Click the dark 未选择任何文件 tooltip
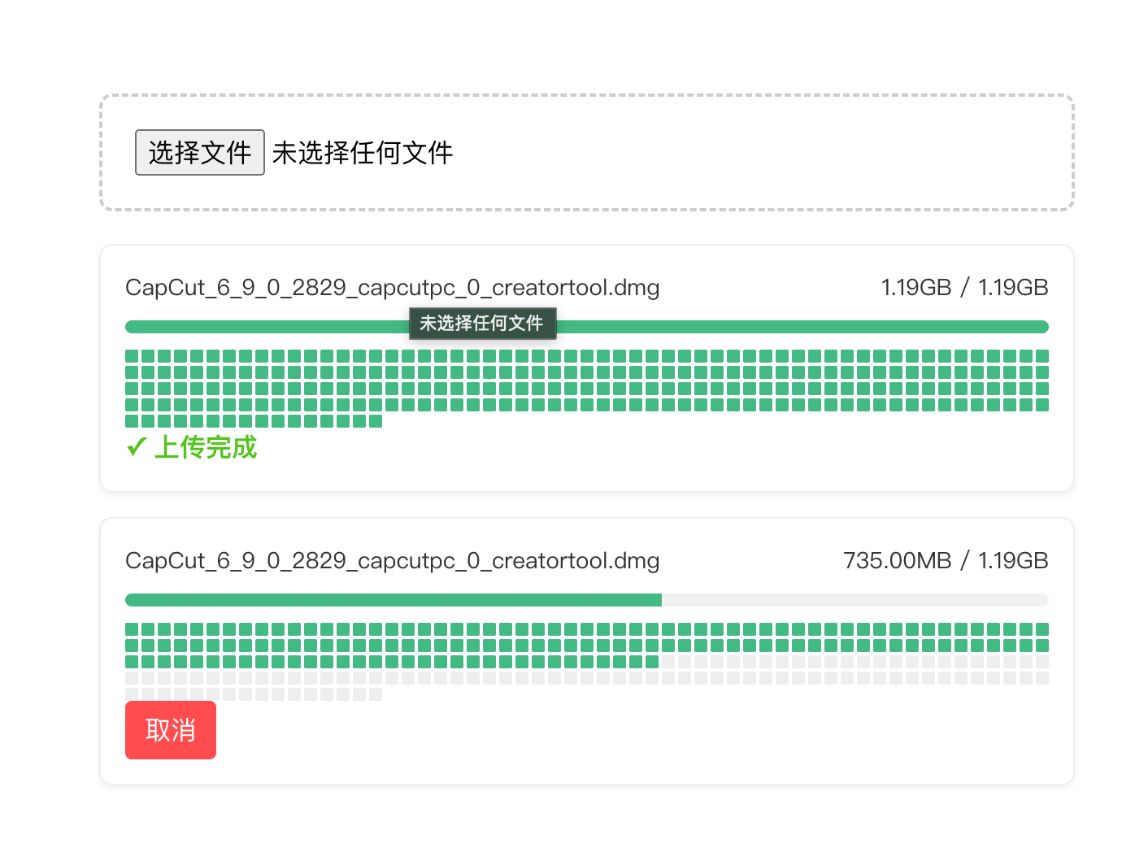The width and height of the screenshot is (1148, 861). tap(482, 323)
